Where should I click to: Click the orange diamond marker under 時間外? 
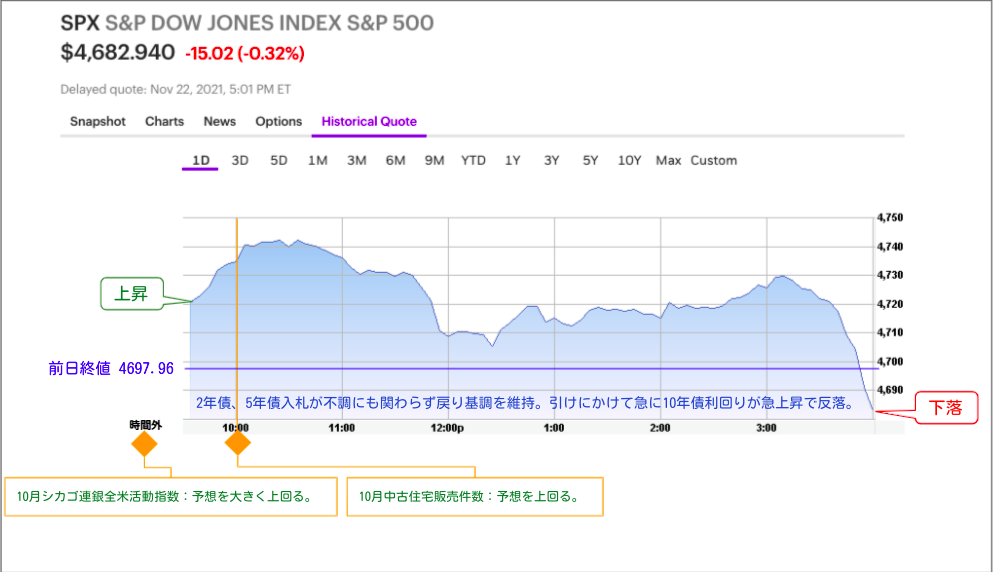[x=144, y=444]
